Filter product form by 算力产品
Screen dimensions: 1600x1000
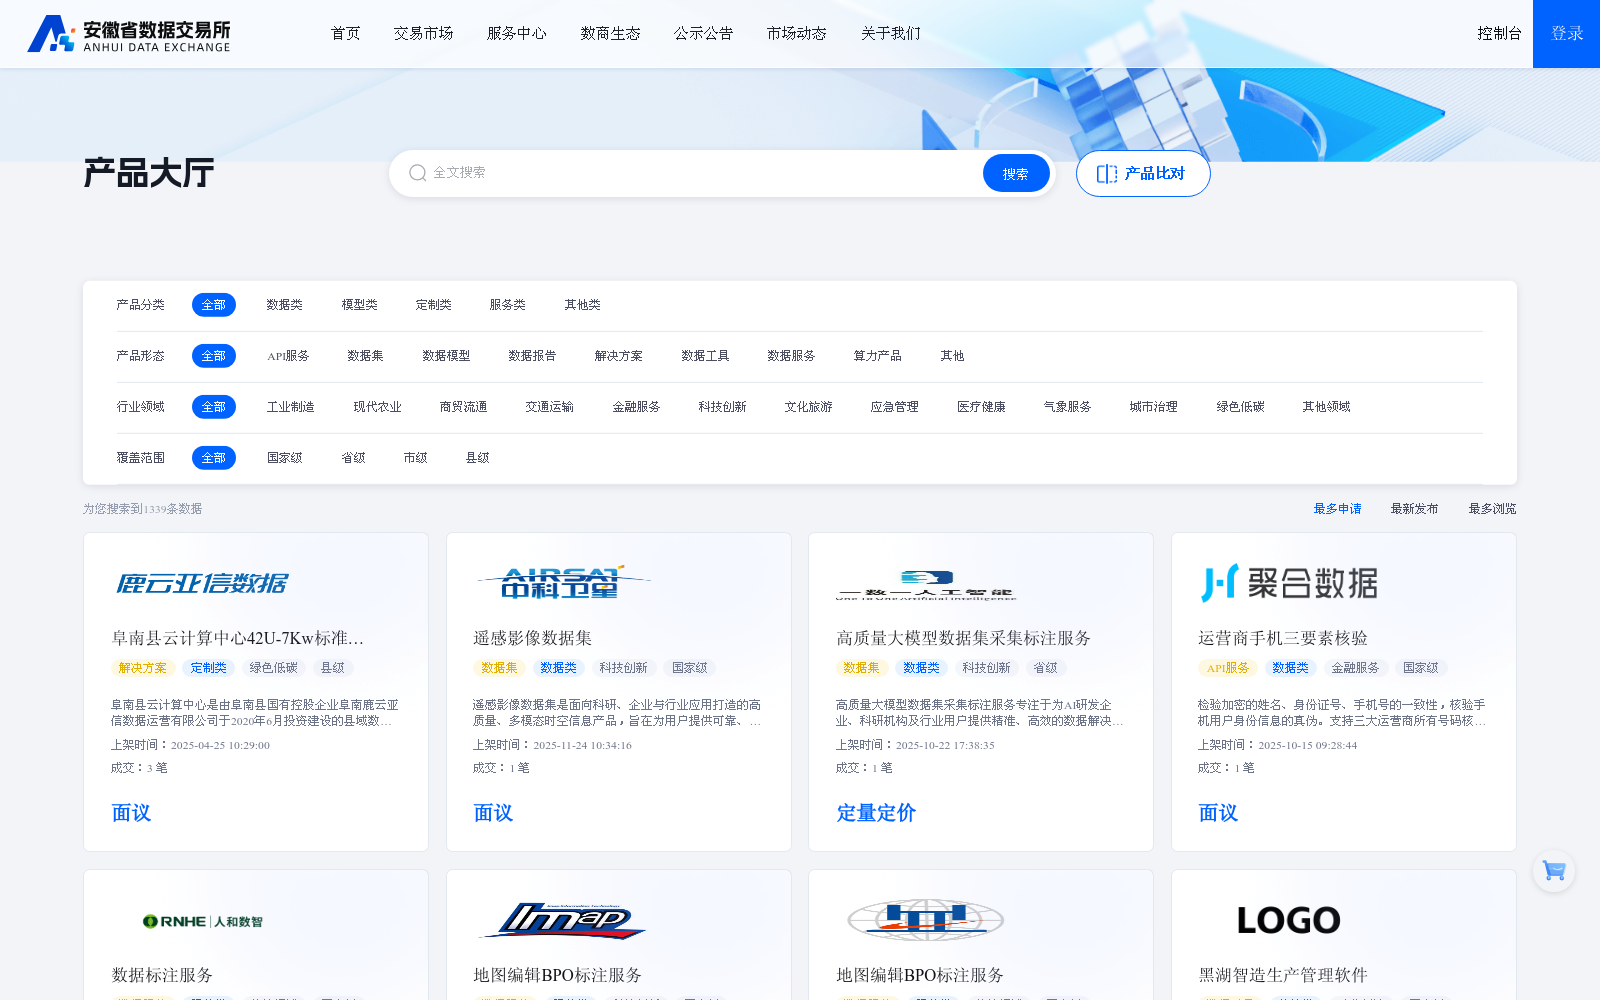click(877, 356)
